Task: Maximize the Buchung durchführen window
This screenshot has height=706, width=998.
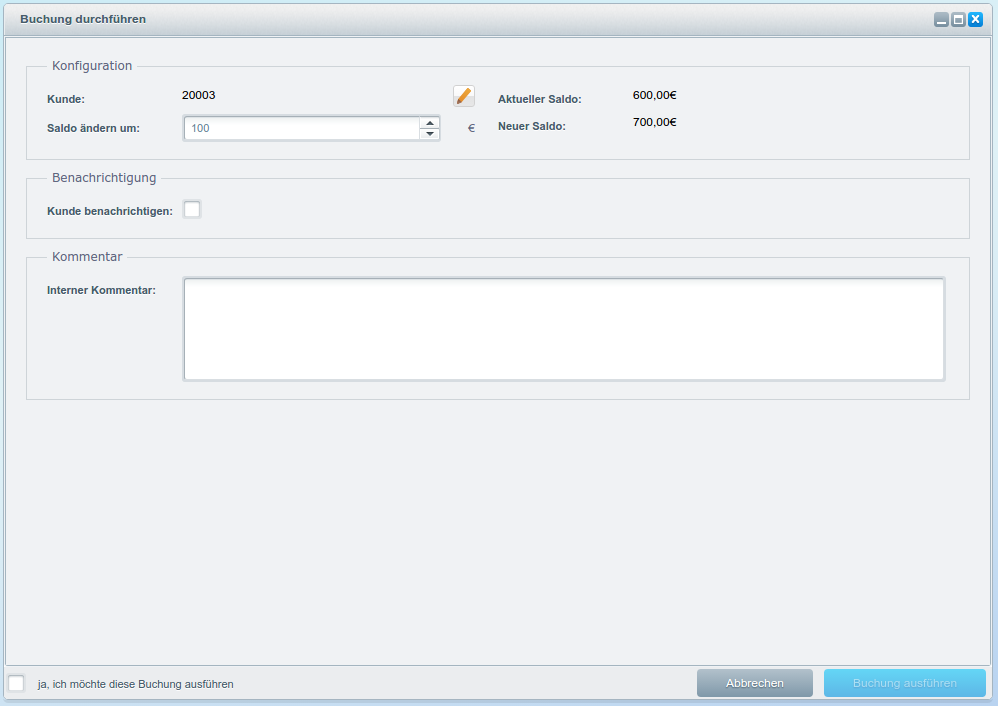Action: (x=958, y=19)
